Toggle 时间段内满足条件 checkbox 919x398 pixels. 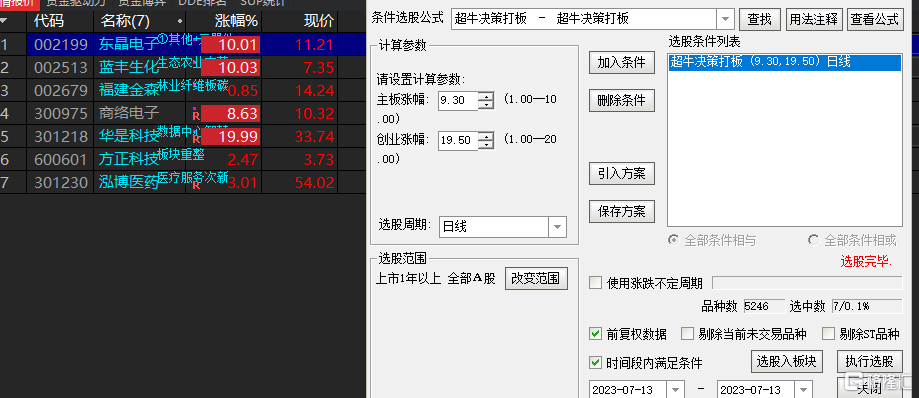click(595, 363)
